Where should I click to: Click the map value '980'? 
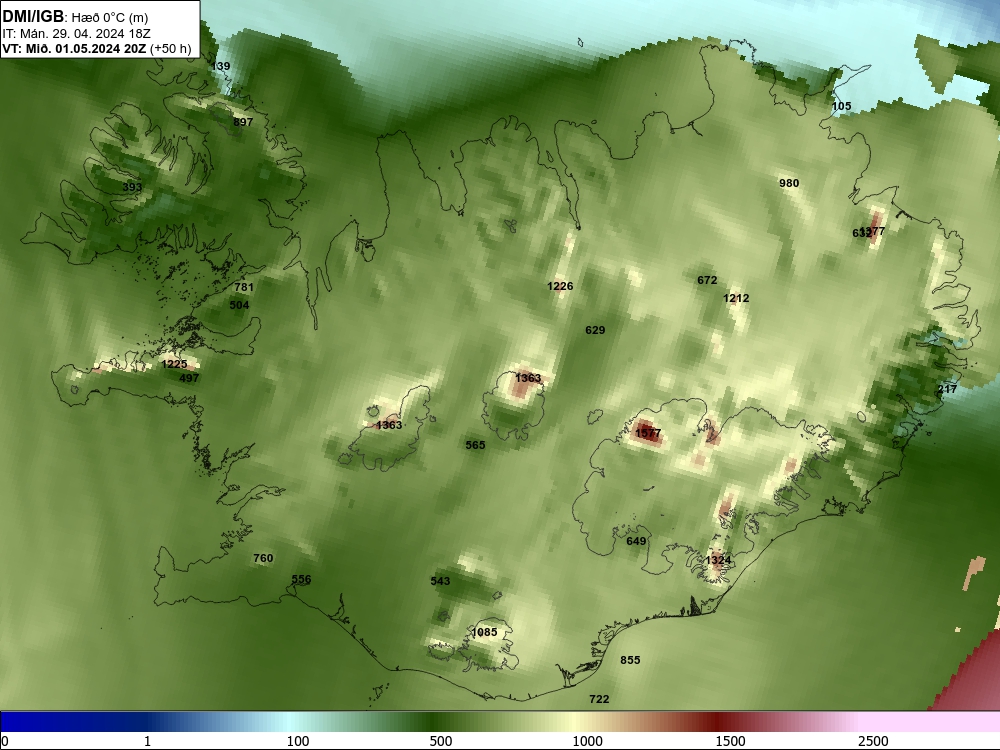[x=789, y=183]
